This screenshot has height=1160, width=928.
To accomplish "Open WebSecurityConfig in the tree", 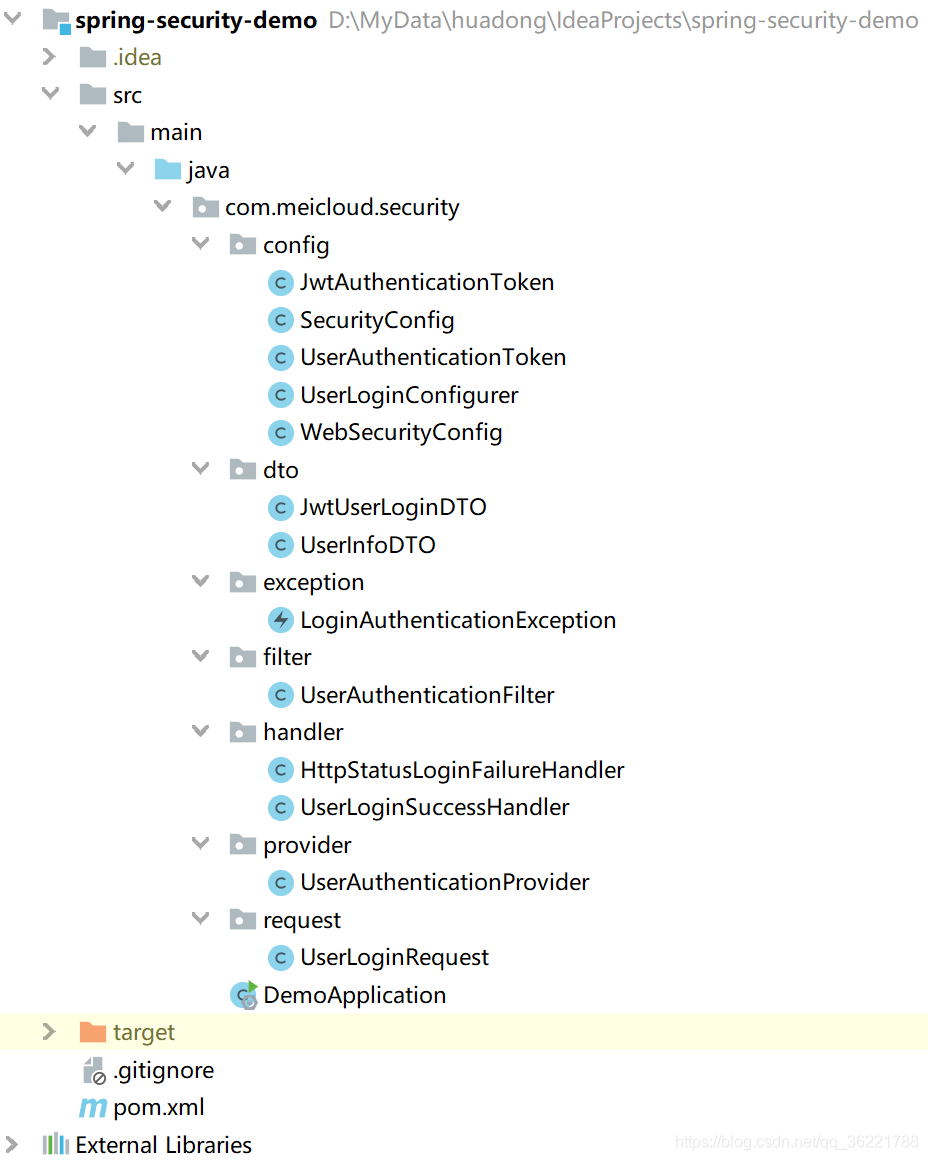I will coord(401,432).
